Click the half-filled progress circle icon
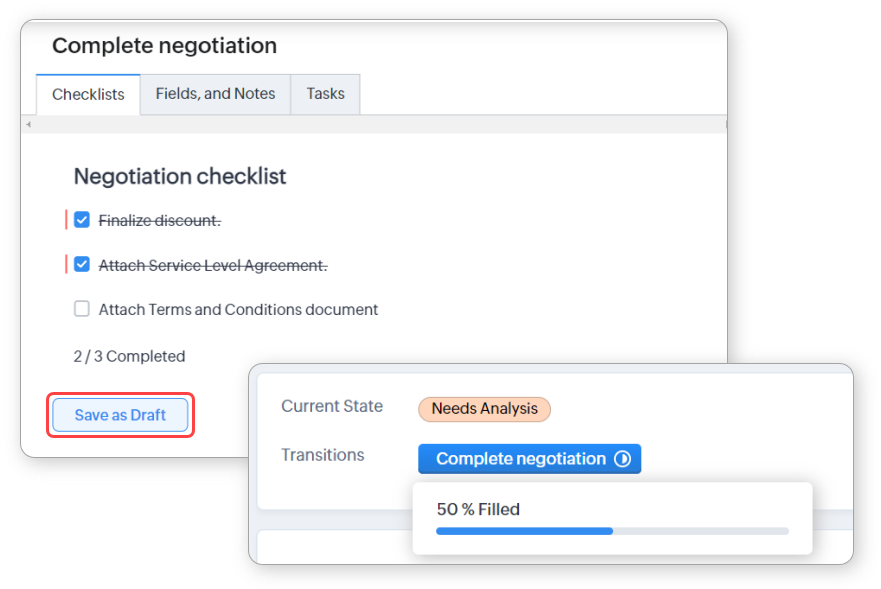The height and width of the screenshot is (589, 881). tap(623, 459)
